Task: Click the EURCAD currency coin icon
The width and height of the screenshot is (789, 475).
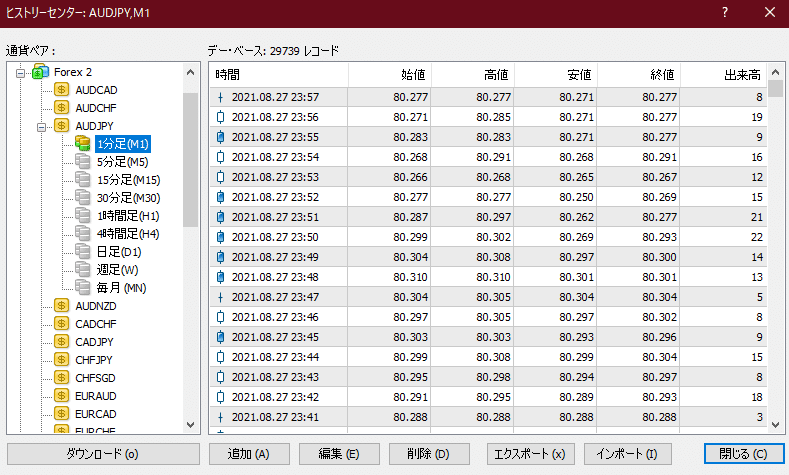Action: [x=61, y=414]
